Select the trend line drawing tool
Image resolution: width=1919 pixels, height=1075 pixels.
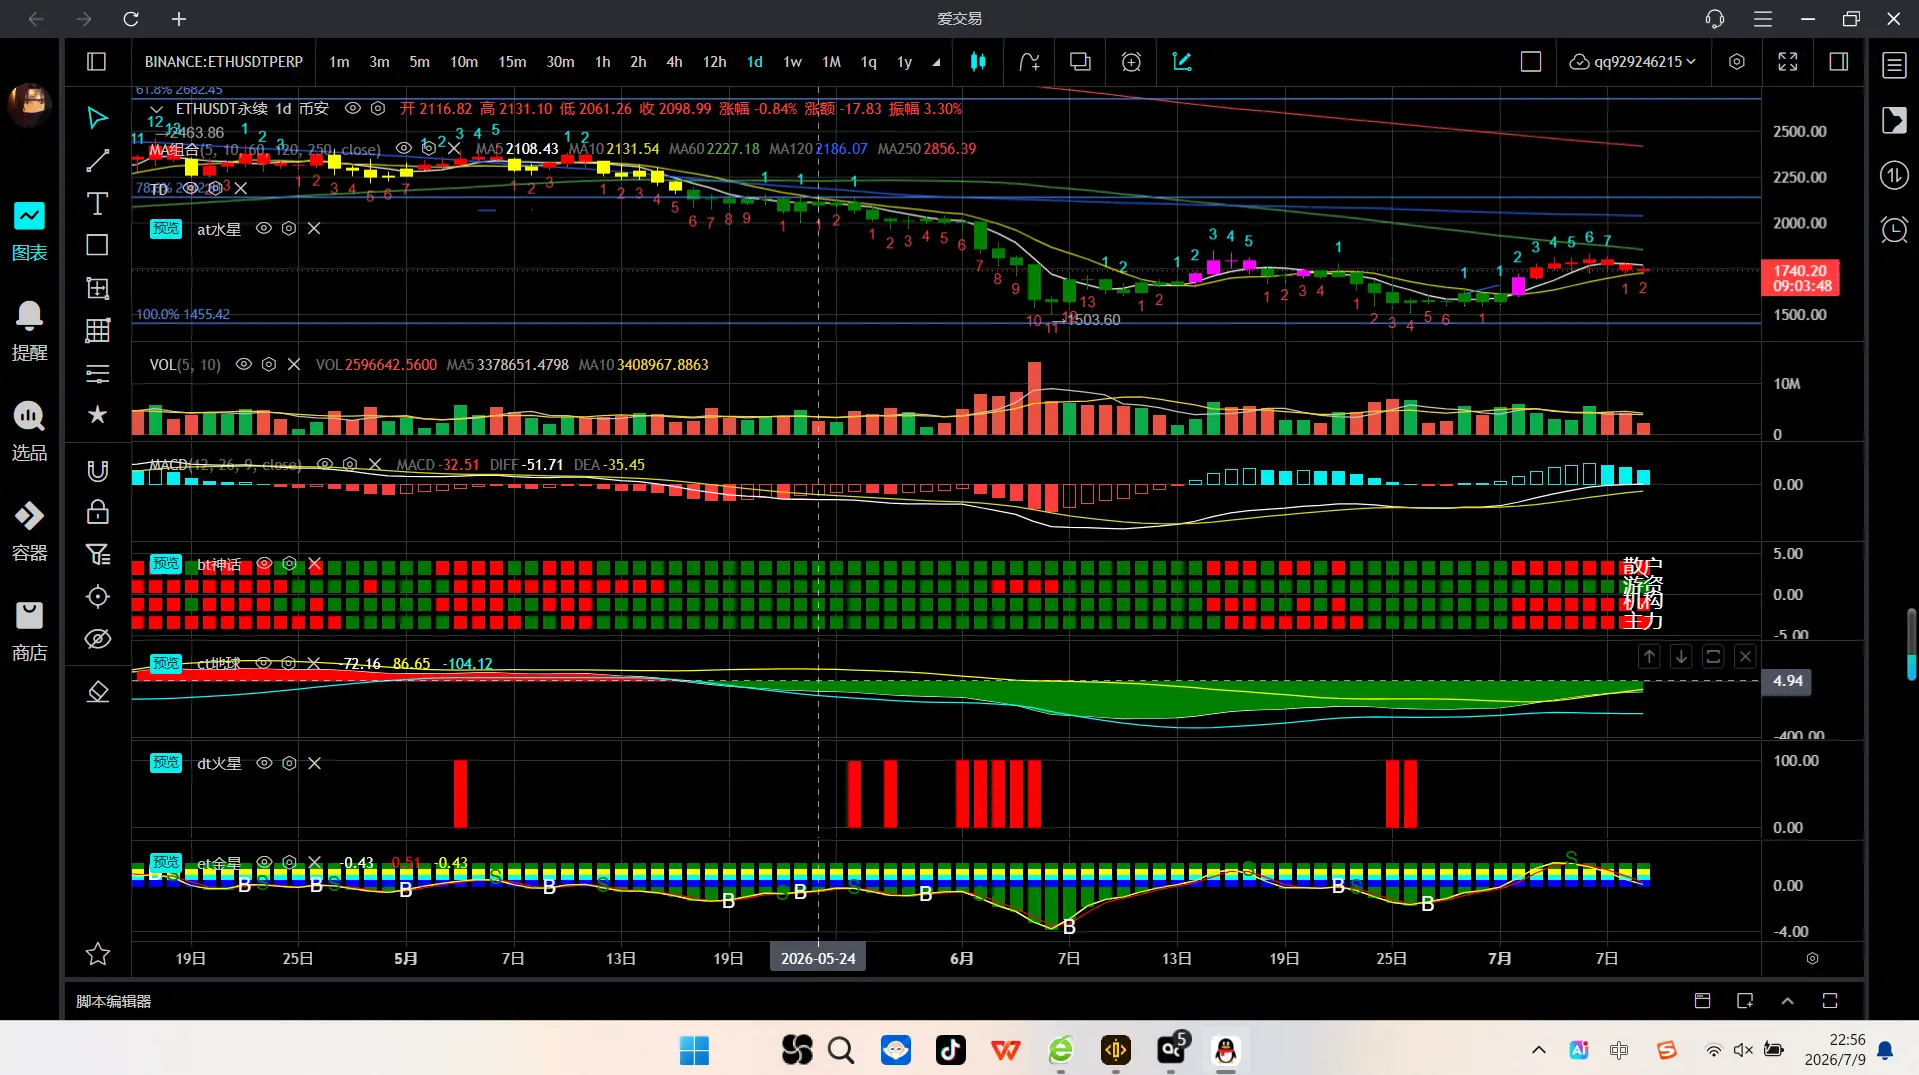[97, 161]
